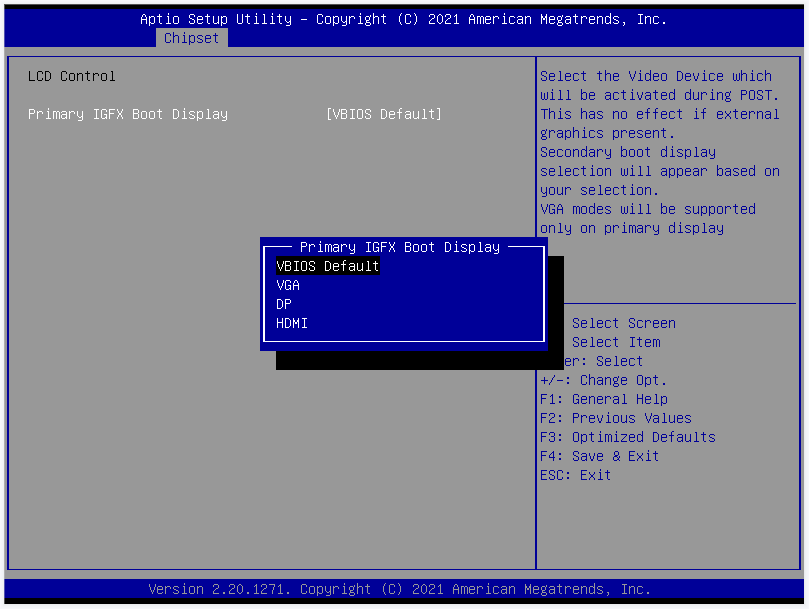Select VBIOS Default in the popup list
The image size is (809, 609).
[x=327, y=266]
